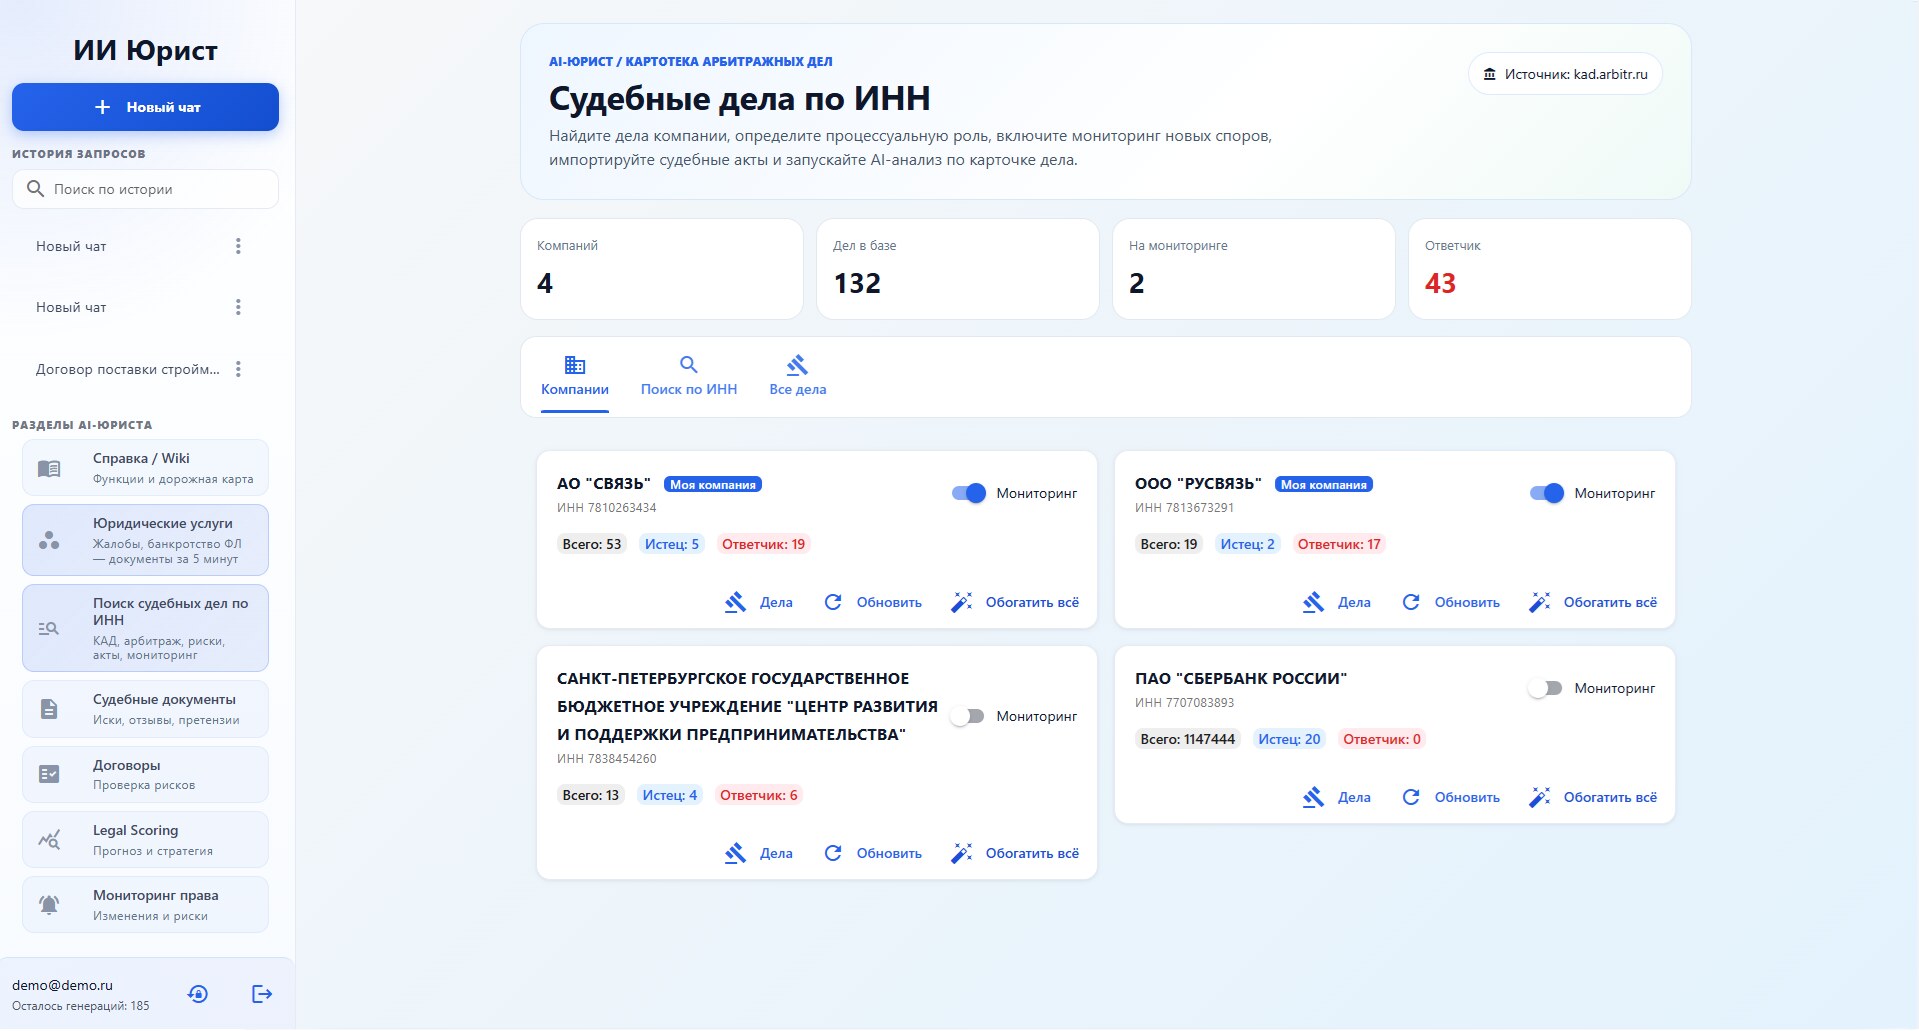
Task: Open Дела label in ПАО "СБЕРБАНК РОССИИ" card
Action: pos(1354,797)
